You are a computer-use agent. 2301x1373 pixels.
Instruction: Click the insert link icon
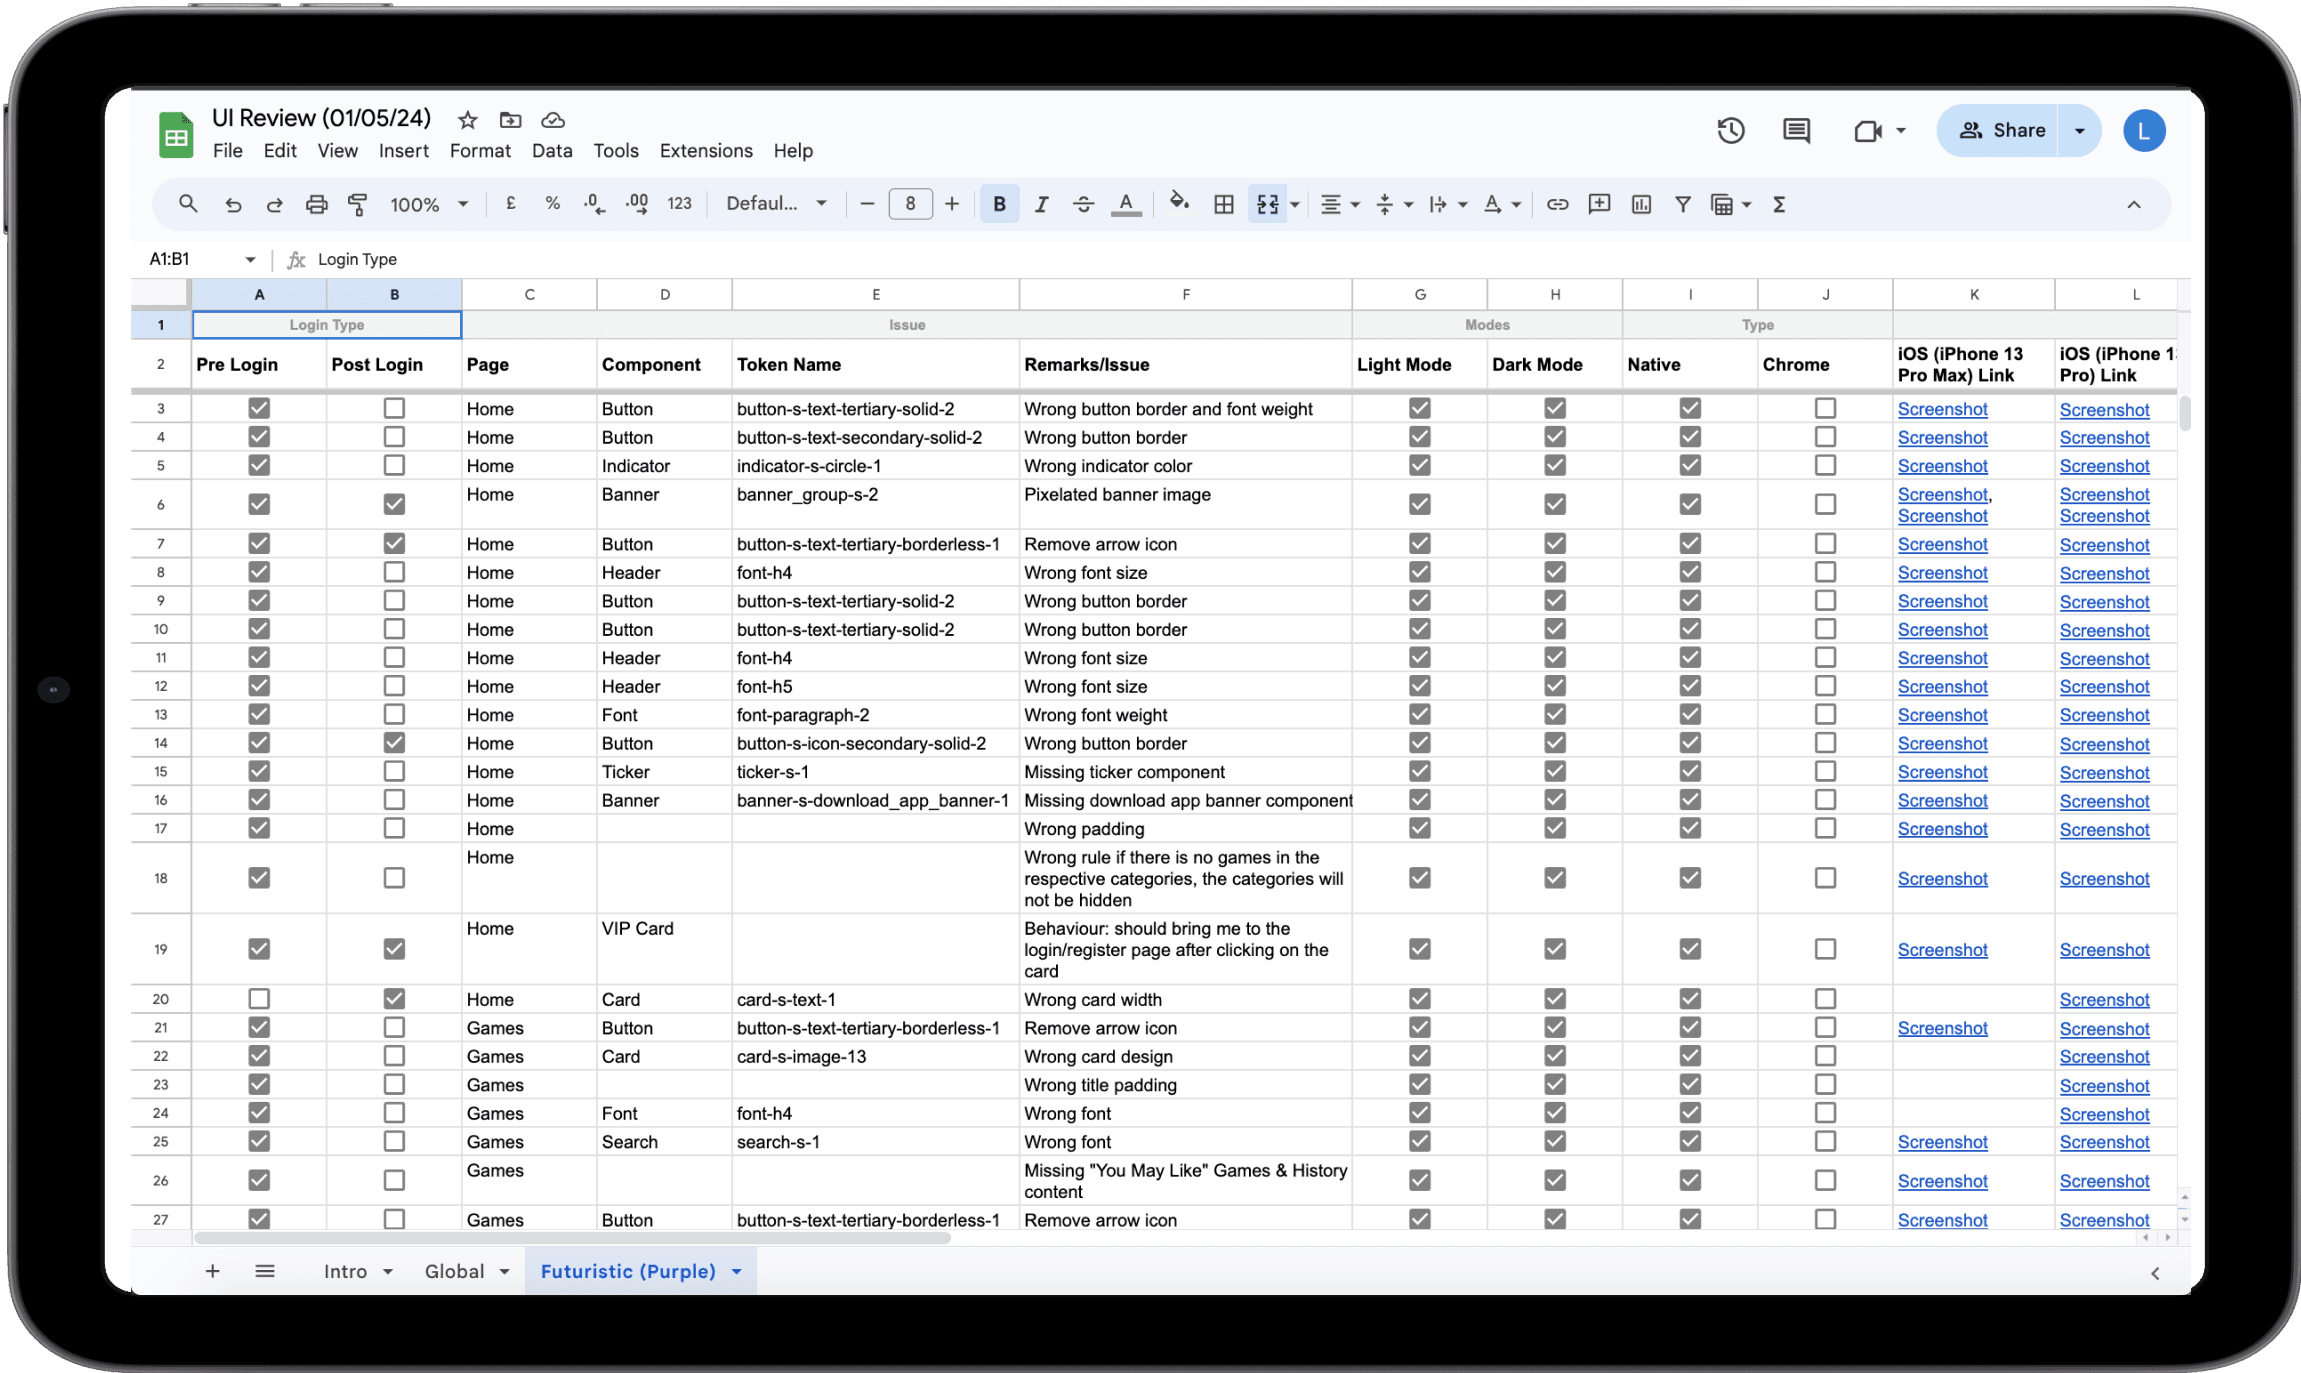pyautogui.click(x=1557, y=204)
